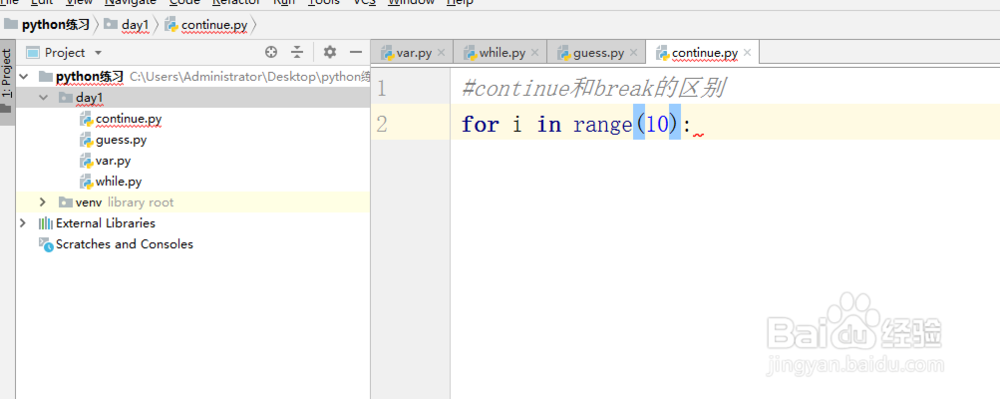This screenshot has height=399, width=1000.
Task: Close the var.py tab
Action: click(x=441, y=52)
